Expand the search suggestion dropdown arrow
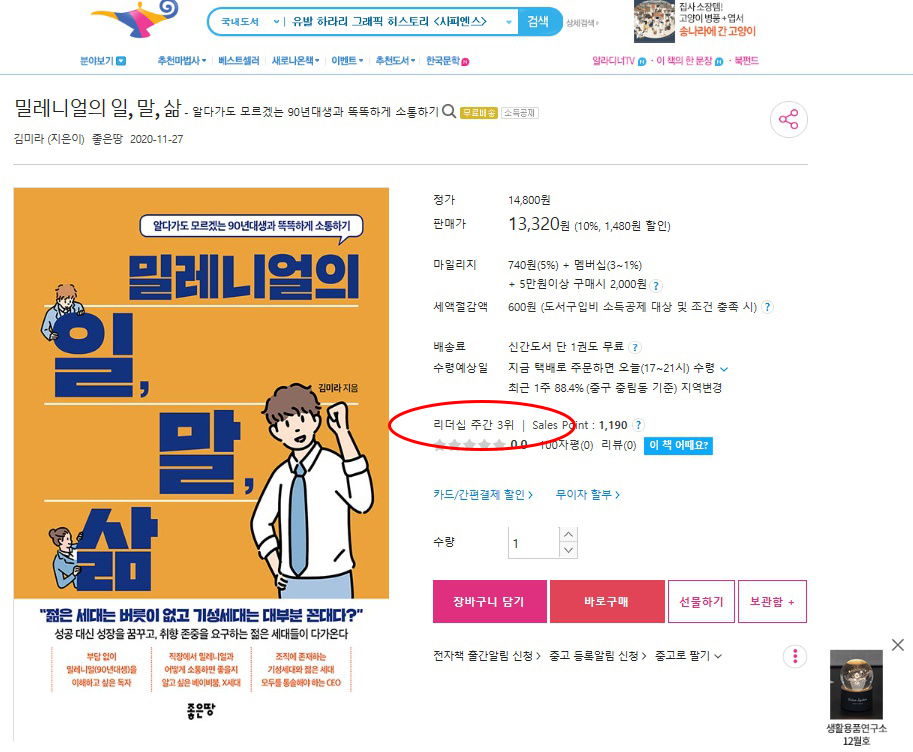 pos(509,22)
